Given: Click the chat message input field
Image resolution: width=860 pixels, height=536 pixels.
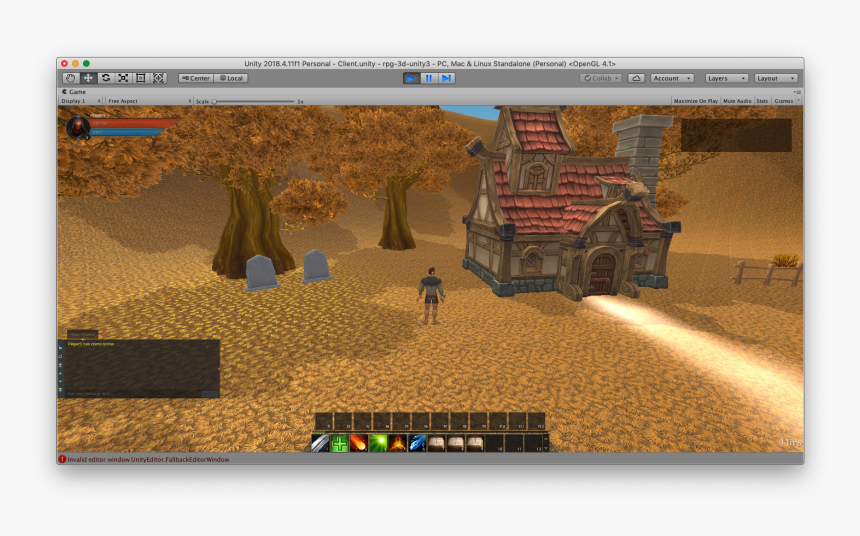Looking at the screenshot, I should (x=133, y=393).
